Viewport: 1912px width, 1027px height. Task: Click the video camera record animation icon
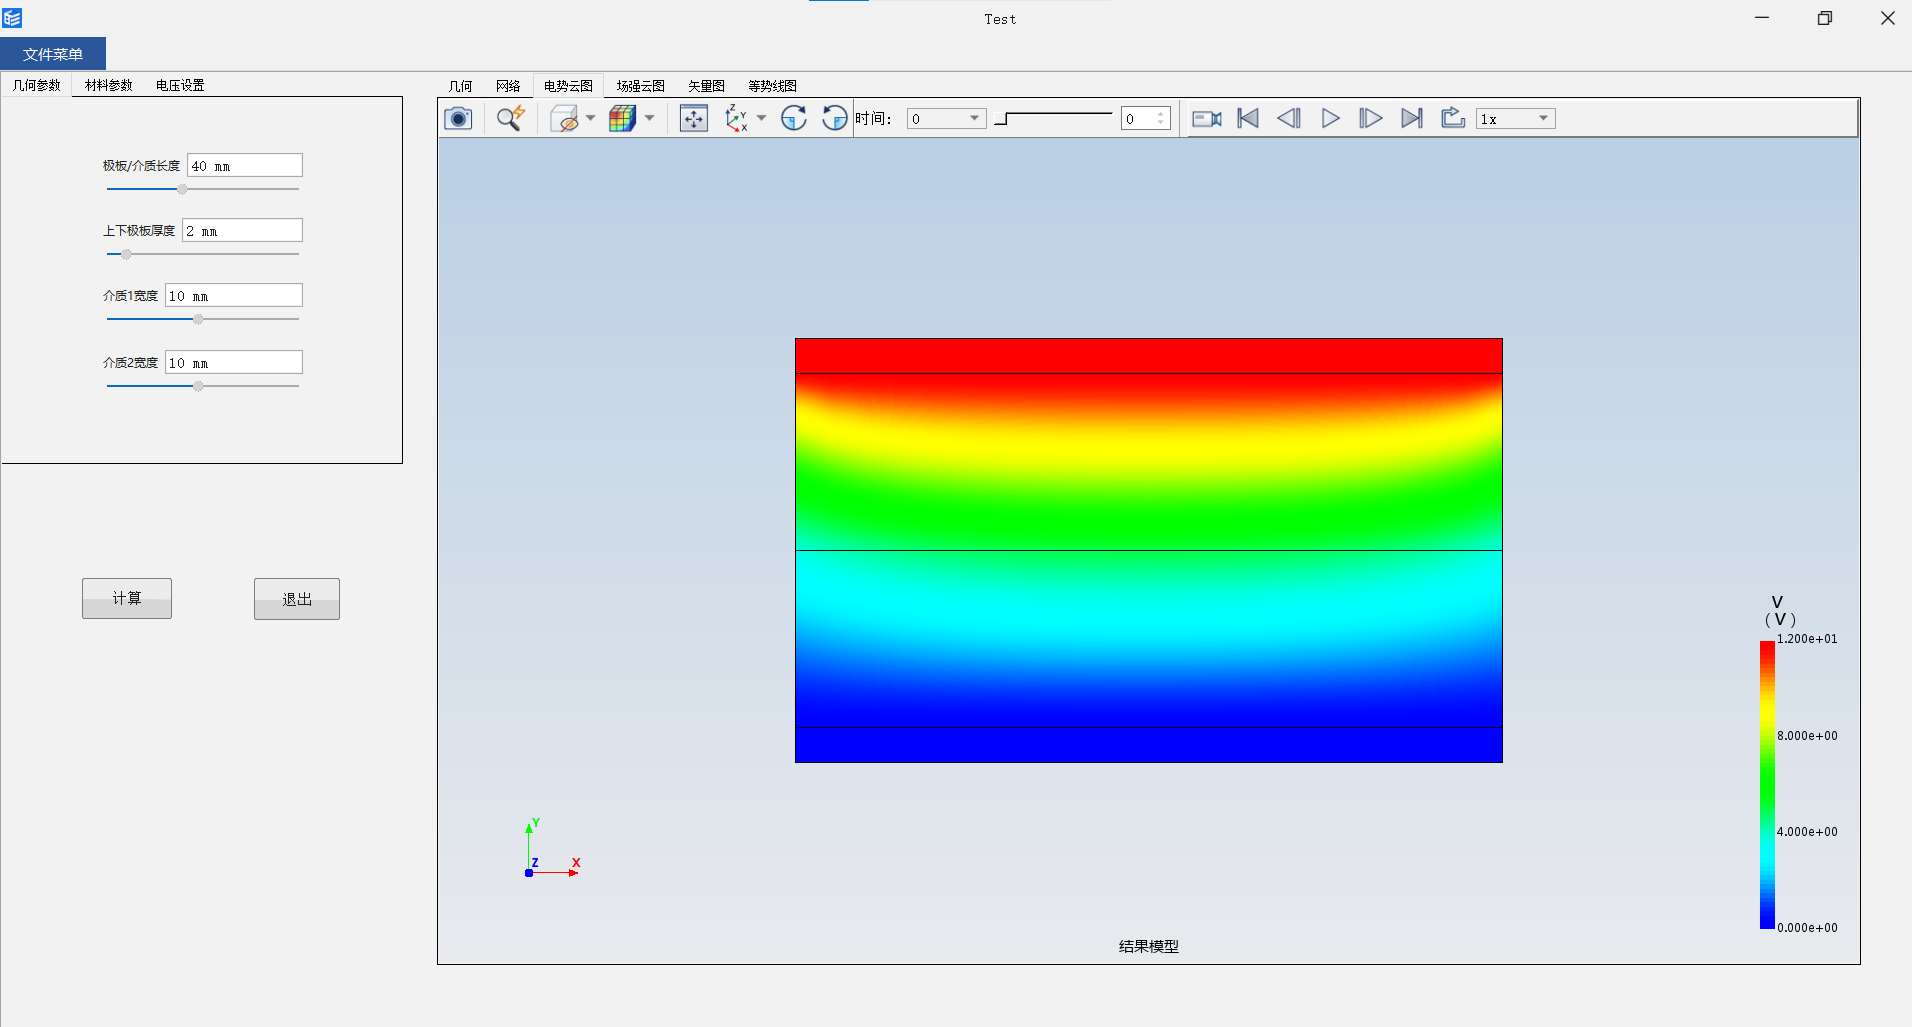tap(1207, 119)
